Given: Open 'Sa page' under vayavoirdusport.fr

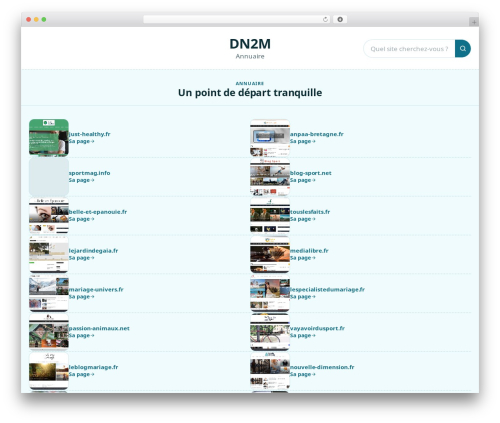Looking at the screenshot, I should (303, 336).
